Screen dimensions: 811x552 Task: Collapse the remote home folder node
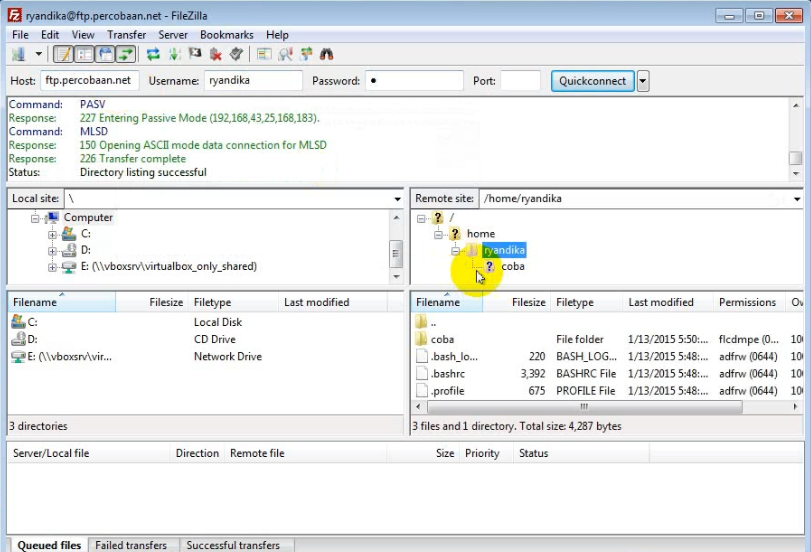(438, 235)
